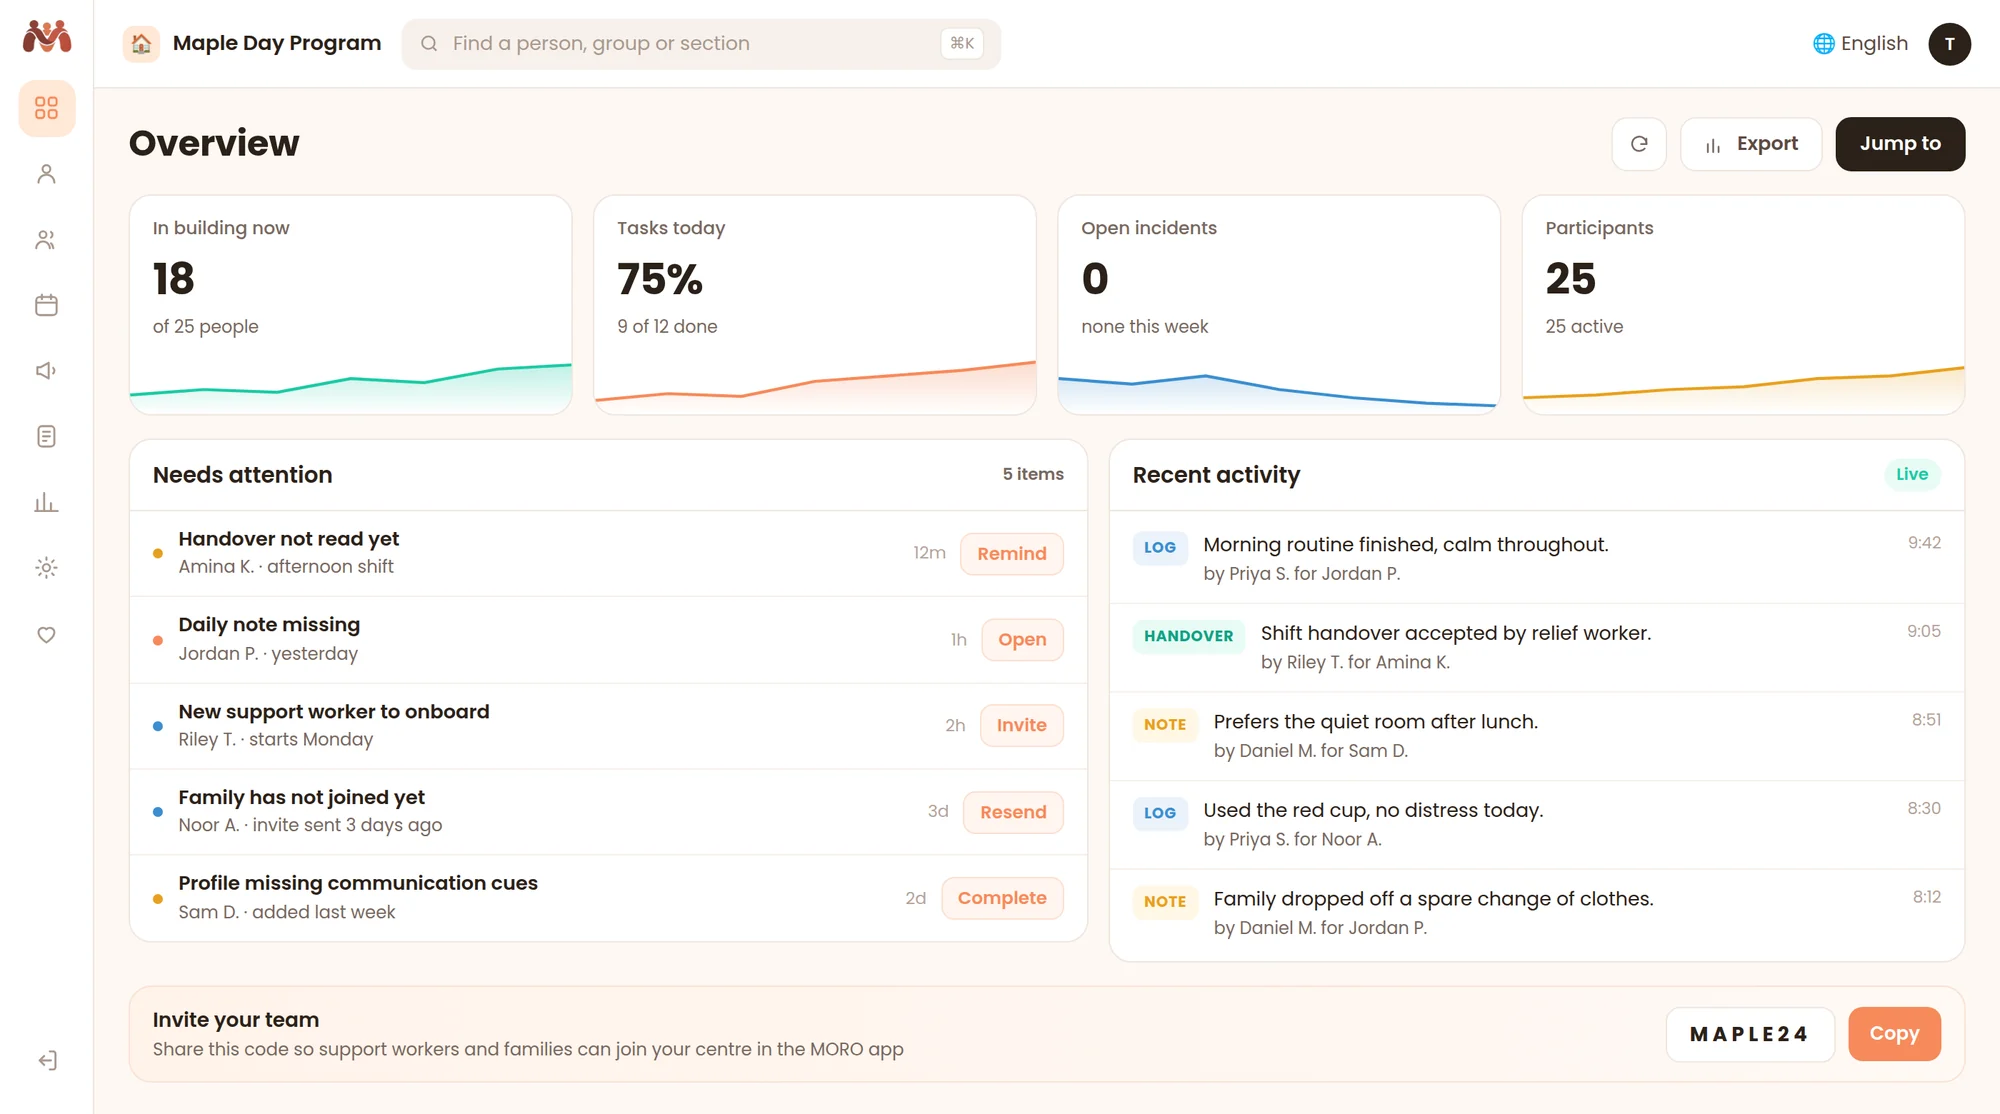Click the logout arrow icon

[x=46, y=1060]
